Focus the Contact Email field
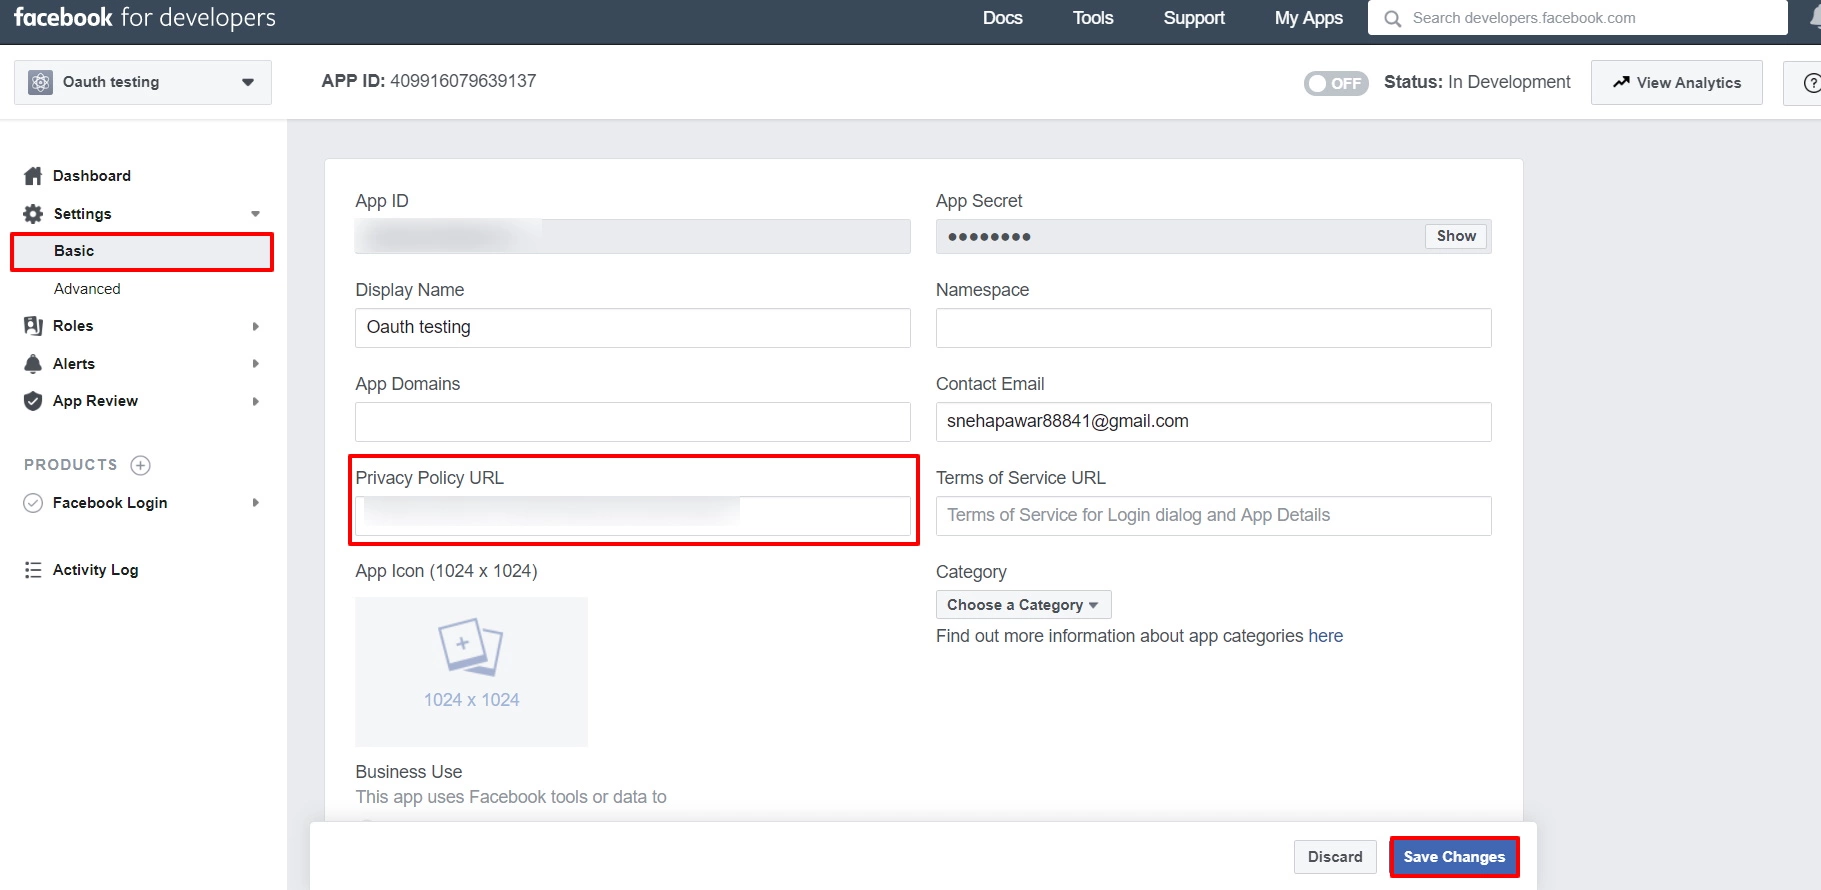The height and width of the screenshot is (890, 1821). point(1213,422)
